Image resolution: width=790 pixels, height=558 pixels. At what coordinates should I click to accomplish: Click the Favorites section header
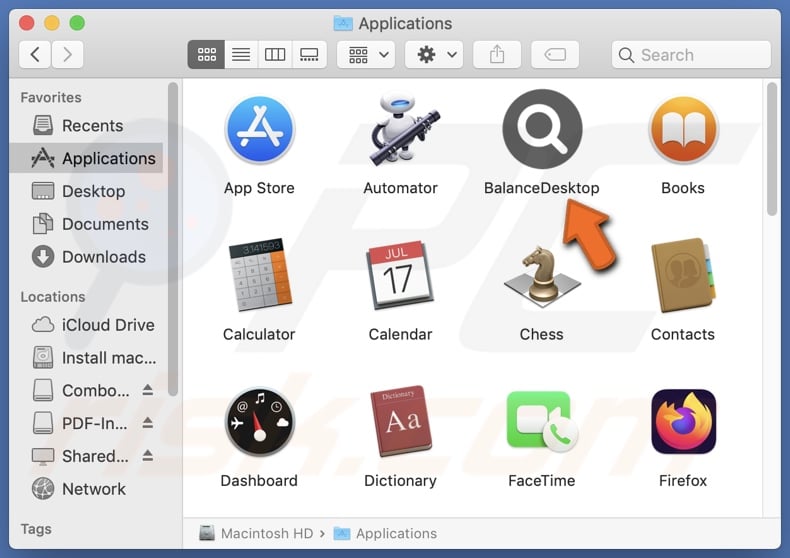51,97
